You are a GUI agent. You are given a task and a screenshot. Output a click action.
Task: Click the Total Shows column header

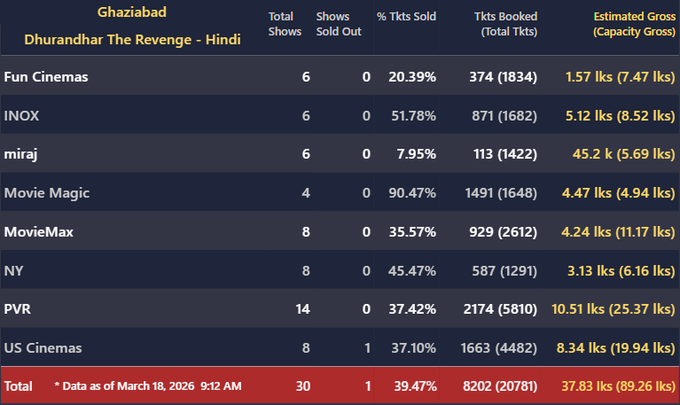(x=284, y=24)
